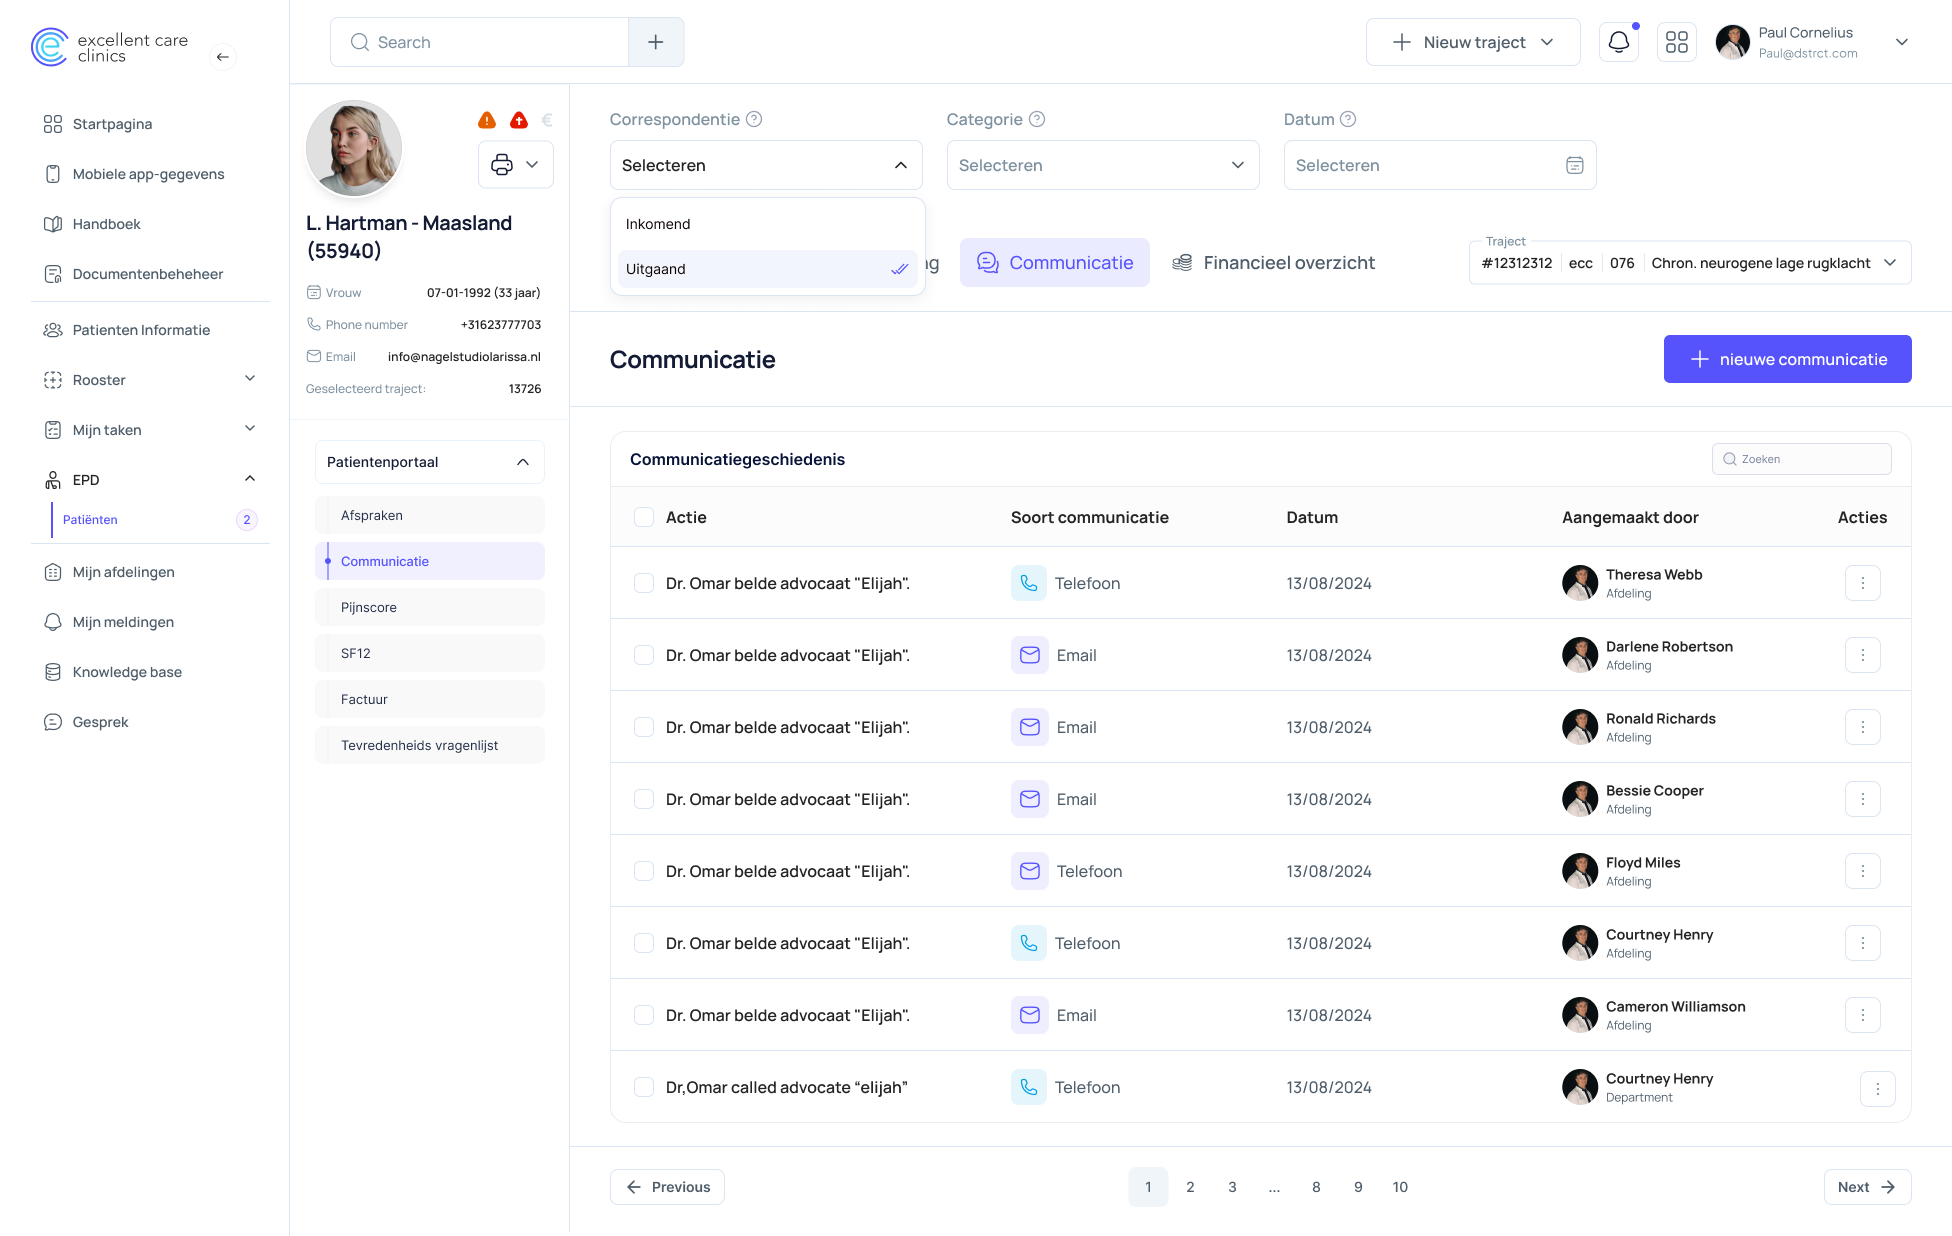Switch to Financieel overzicht tab

[1273, 263]
